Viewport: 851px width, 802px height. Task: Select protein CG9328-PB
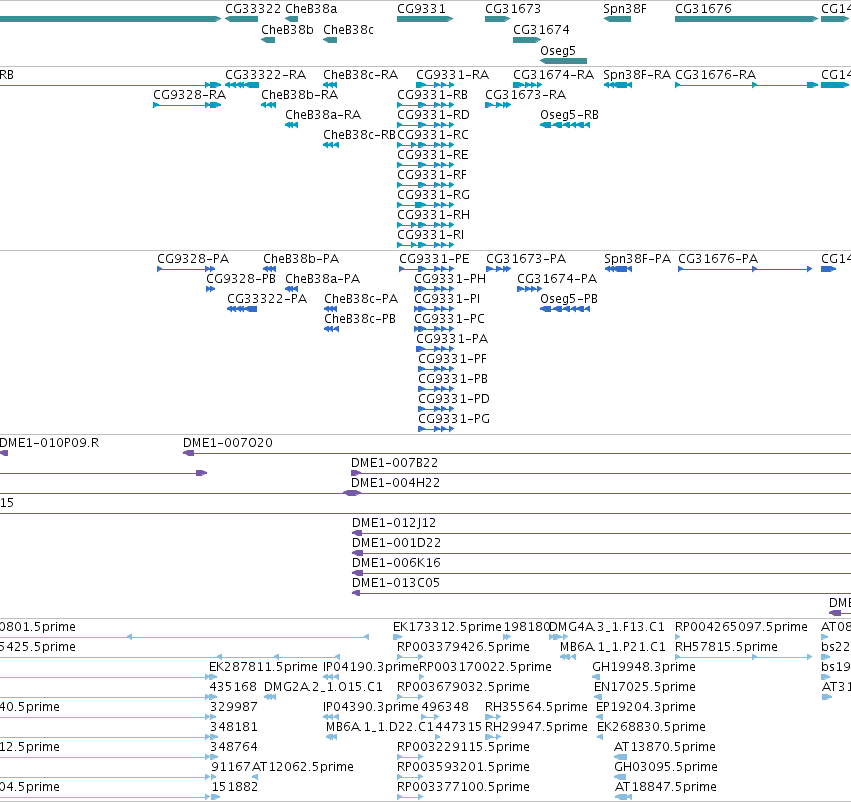tap(241, 279)
